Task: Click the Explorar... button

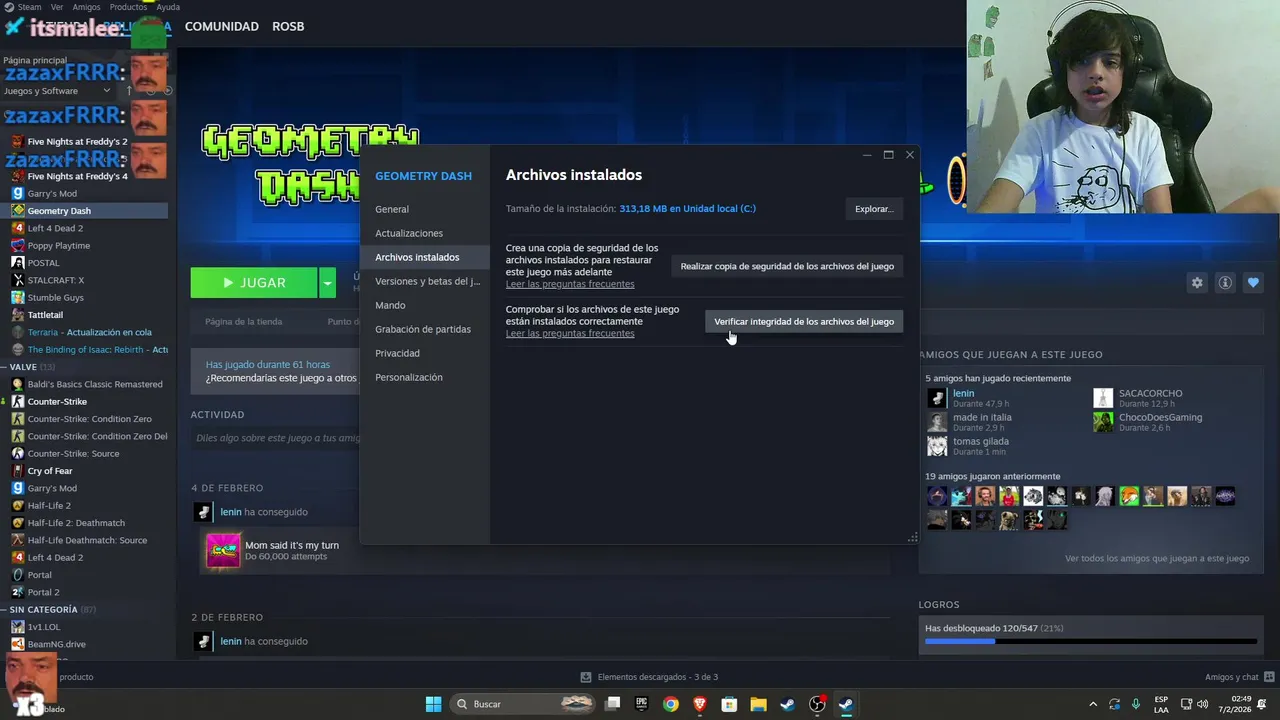Action: (x=873, y=209)
